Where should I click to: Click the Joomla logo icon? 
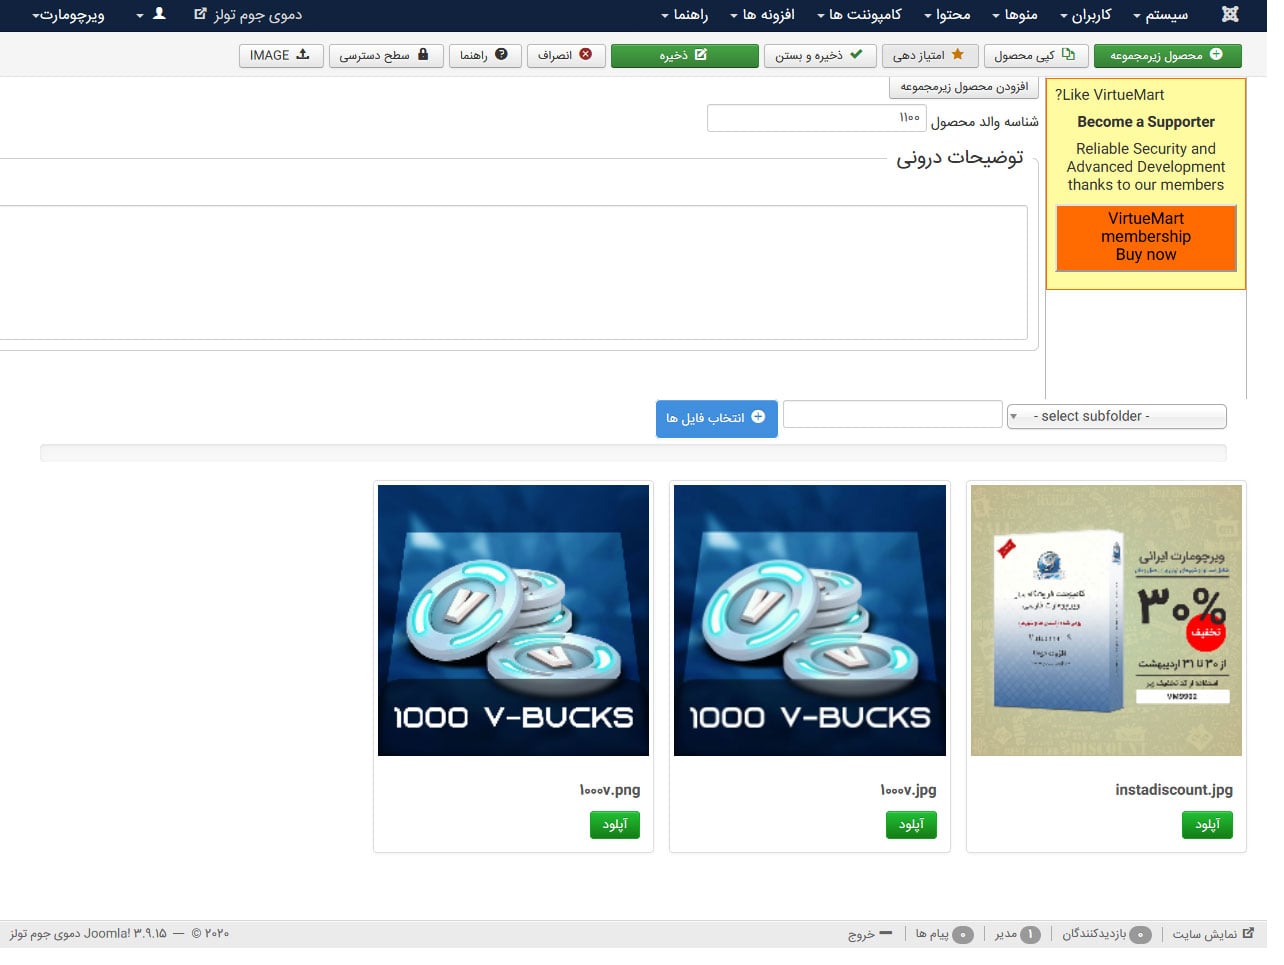(1230, 14)
